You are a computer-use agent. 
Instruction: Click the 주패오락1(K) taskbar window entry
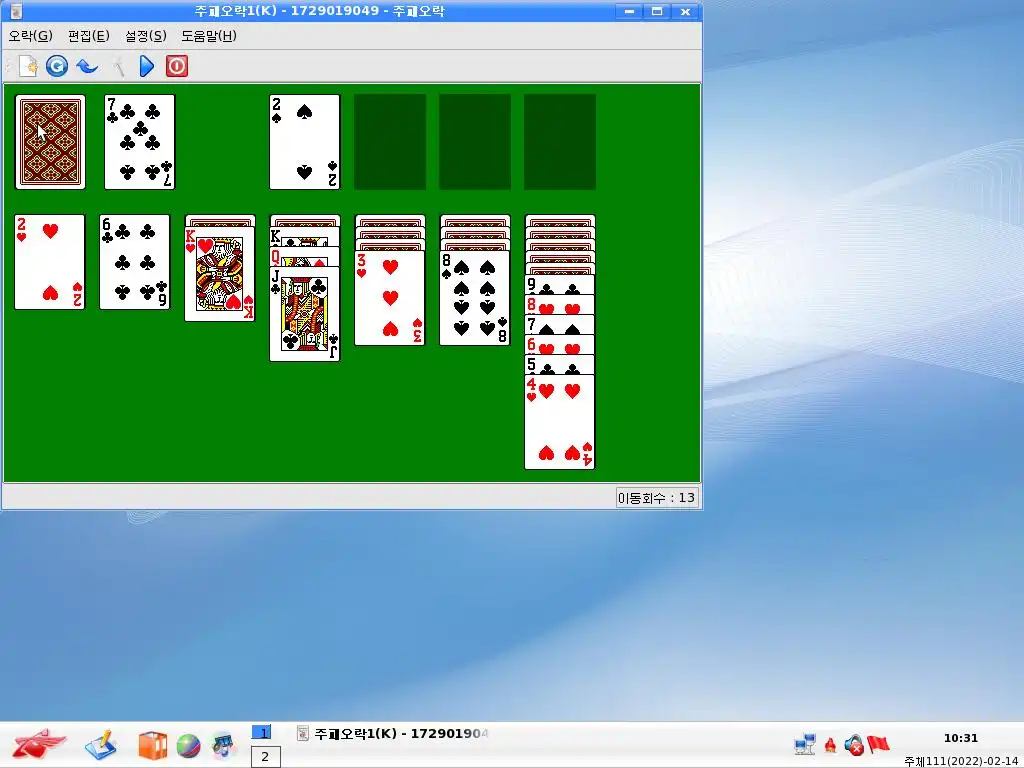[393, 733]
